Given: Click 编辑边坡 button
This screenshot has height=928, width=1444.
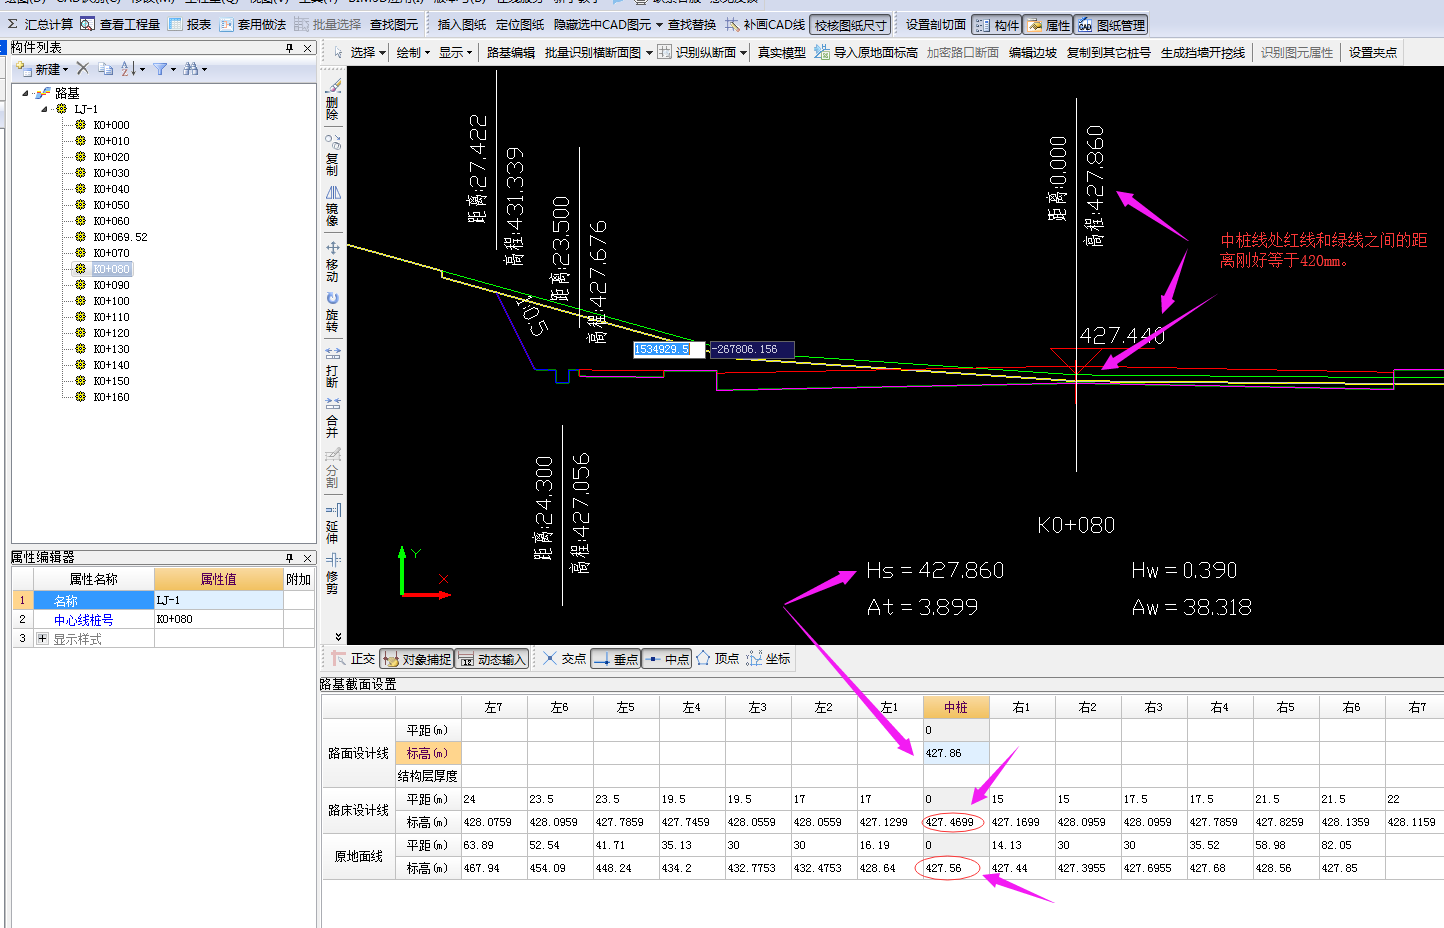Looking at the screenshot, I should tap(1032, 52).
